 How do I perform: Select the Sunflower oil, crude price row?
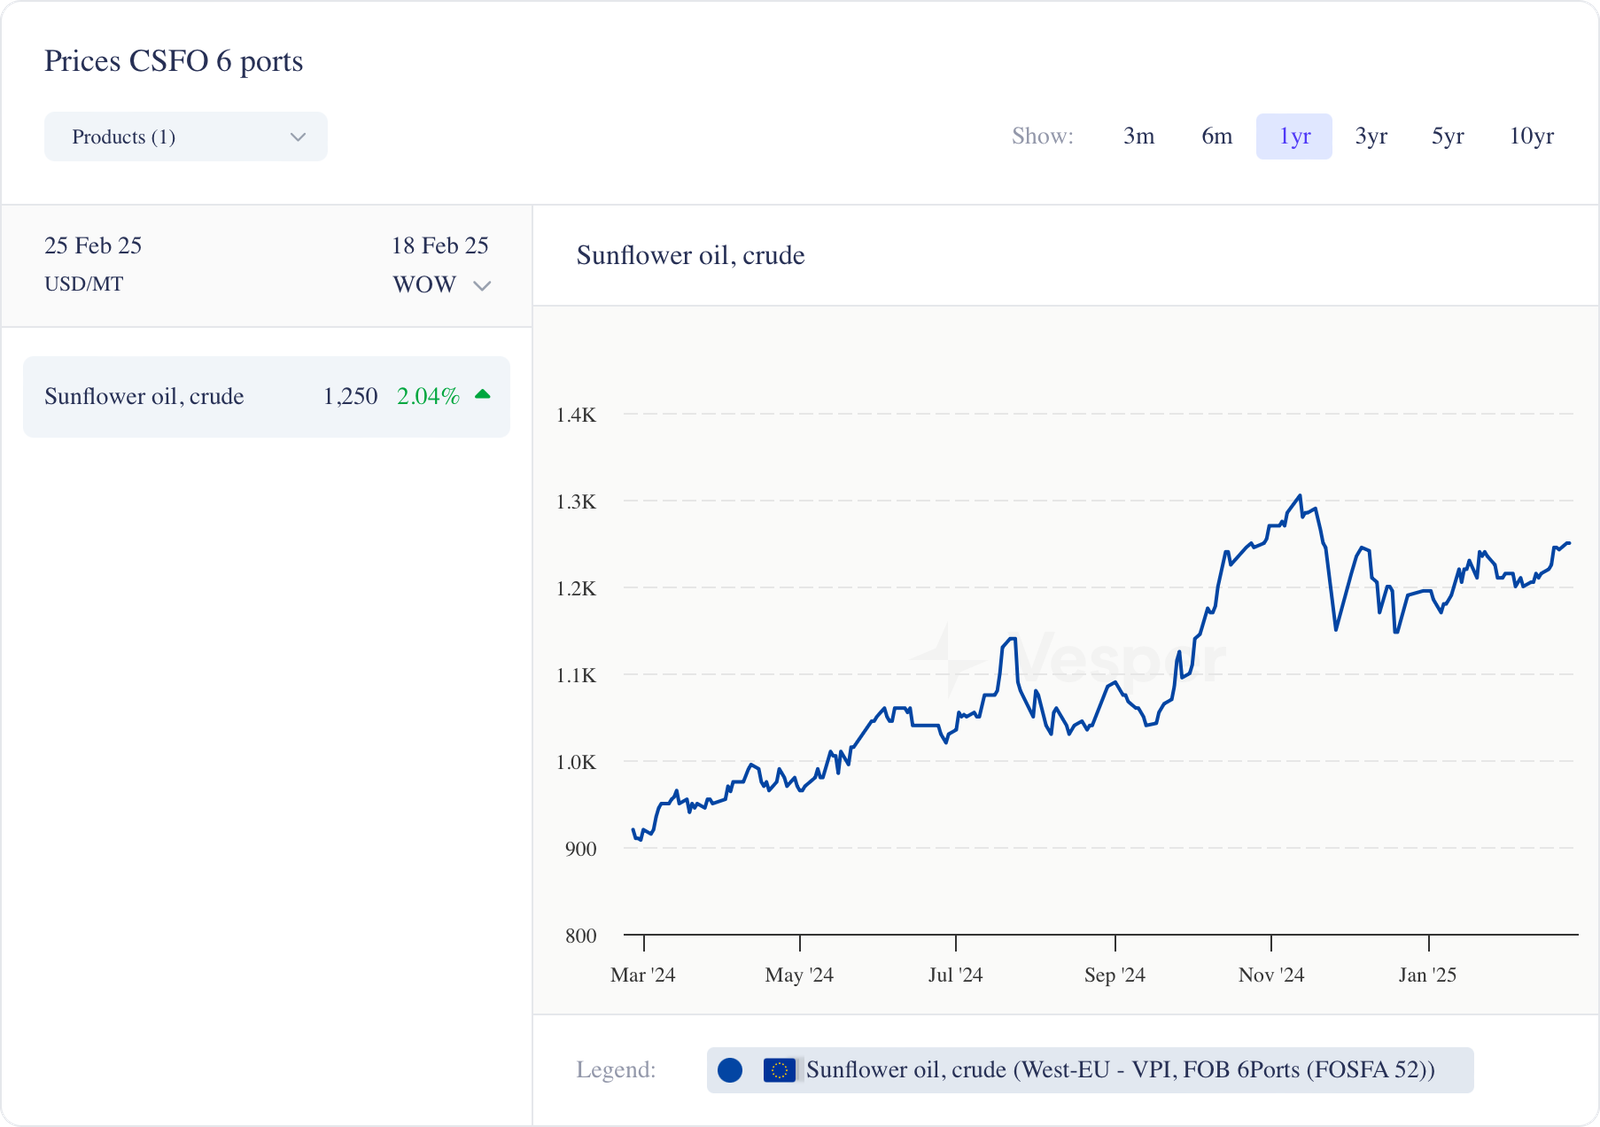click(x=266, y=397)
